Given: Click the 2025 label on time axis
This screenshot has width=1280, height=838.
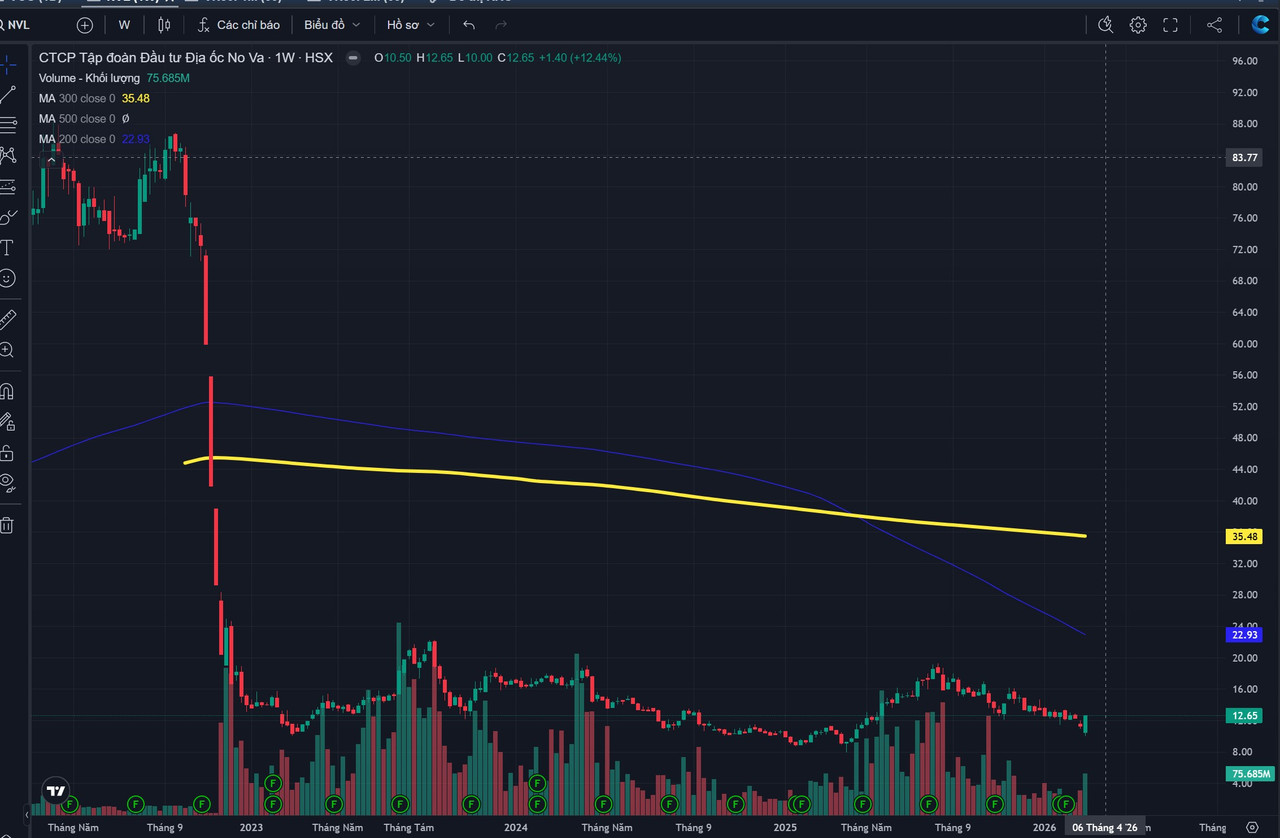Looking at the screenshot, I should [x=785, y=828].
